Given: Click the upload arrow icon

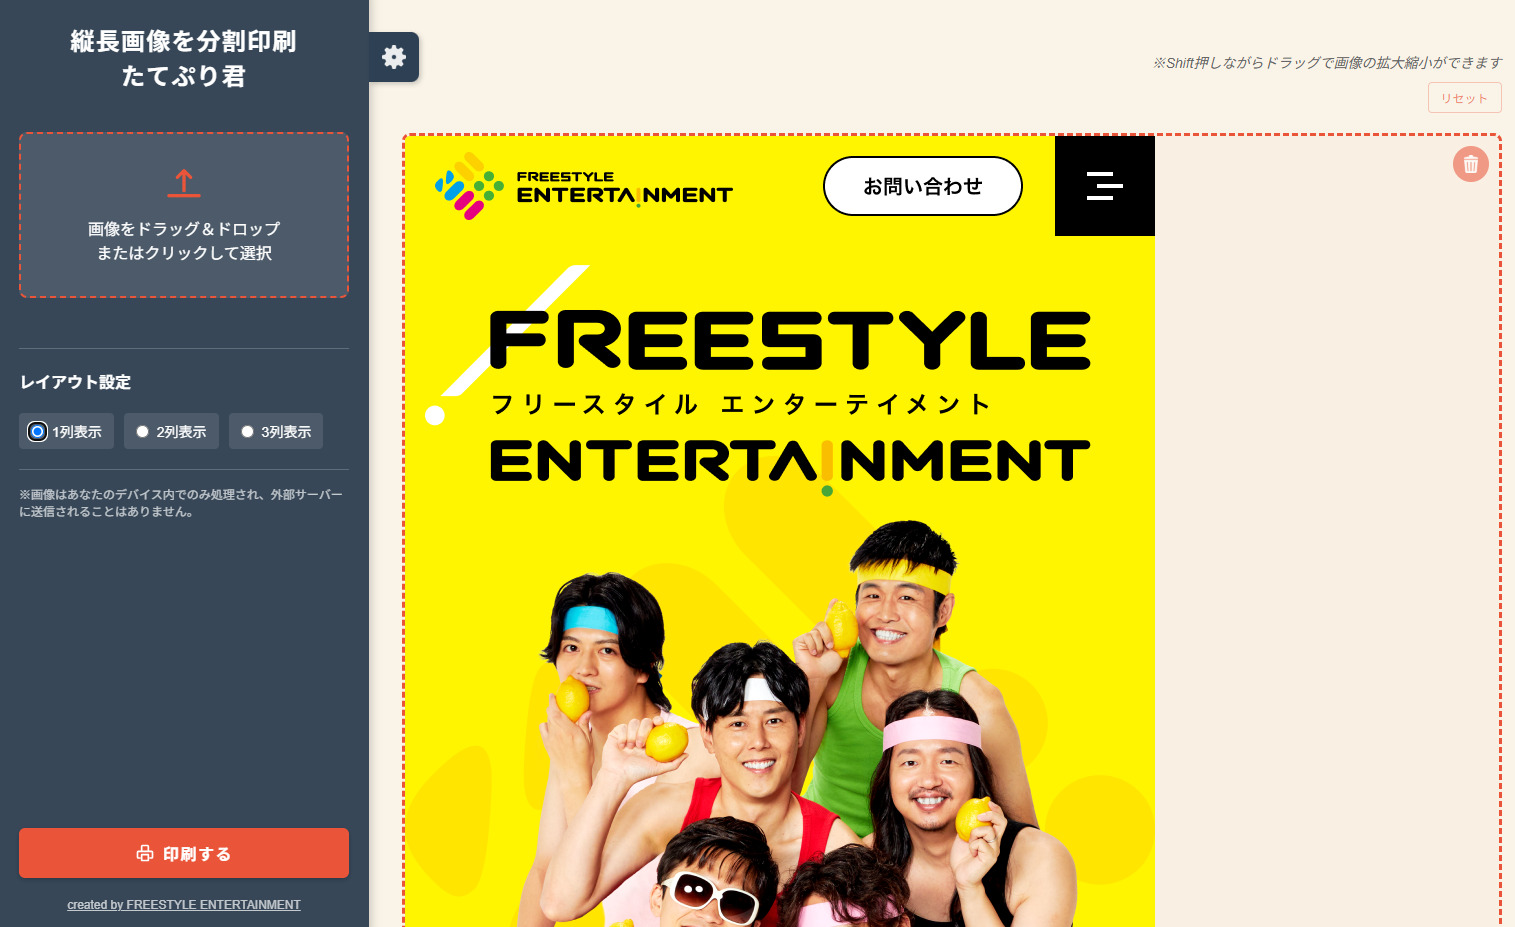Looking at the screenshot, I should [184, 183].
